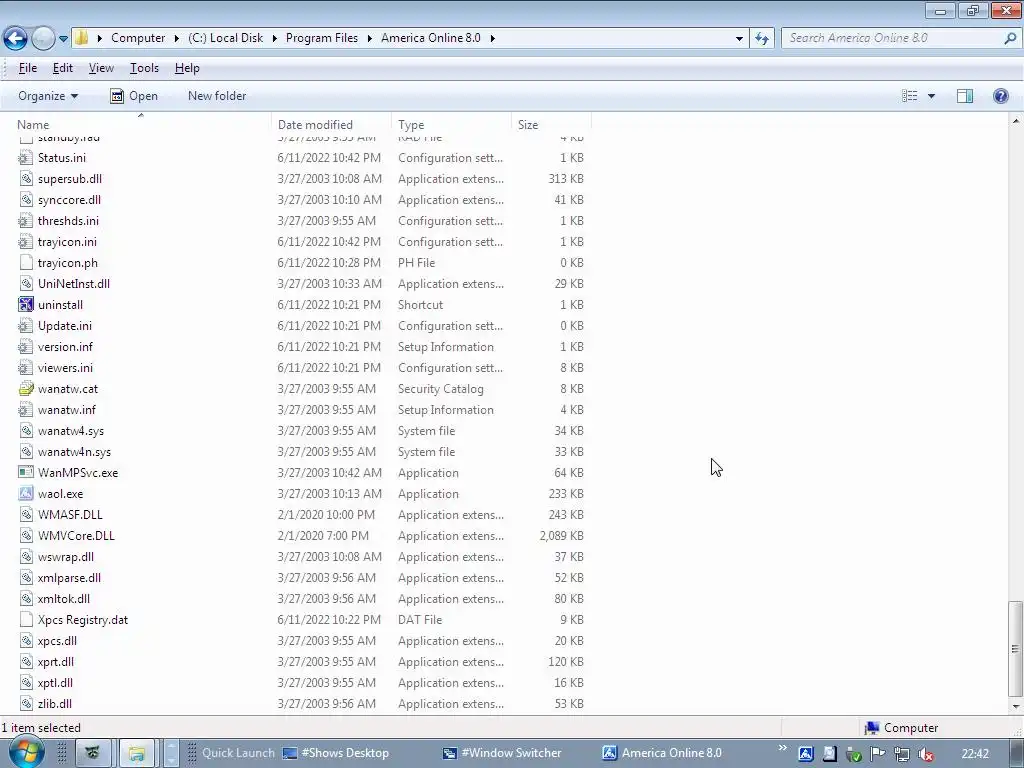Click the Back navigation arrow
Viewport: 1024px width, 768px height.
pyautogui.click(x=16, y=39)
